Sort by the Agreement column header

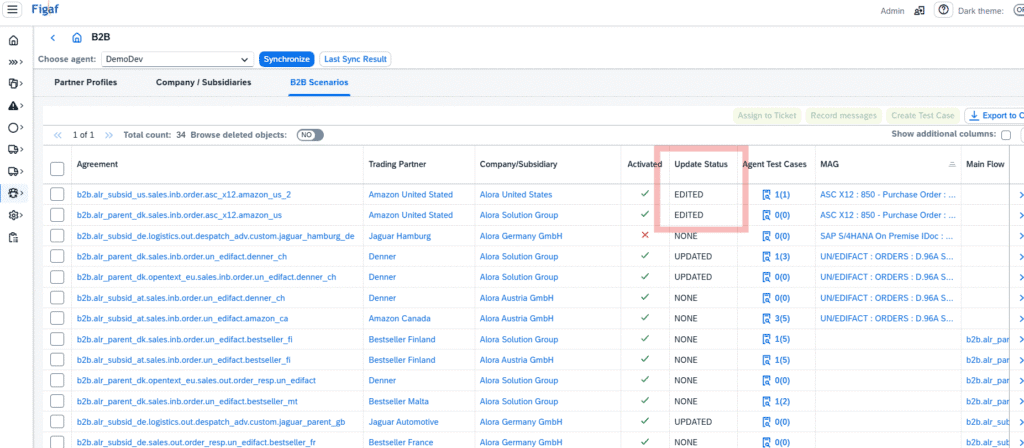(97, 165)
